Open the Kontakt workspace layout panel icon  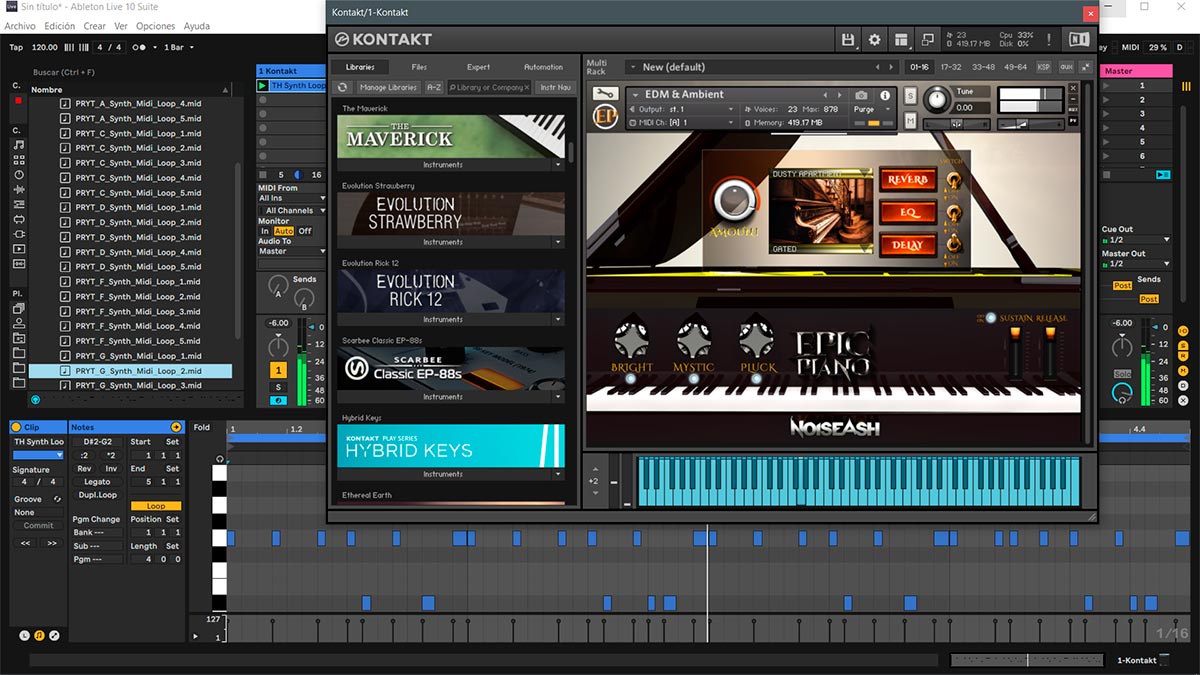click(901, 39)
